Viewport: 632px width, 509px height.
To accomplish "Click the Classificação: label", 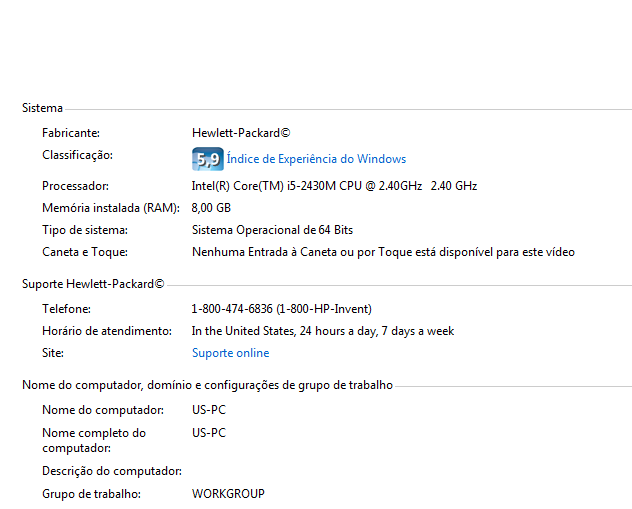I will [x=77, y=156].
